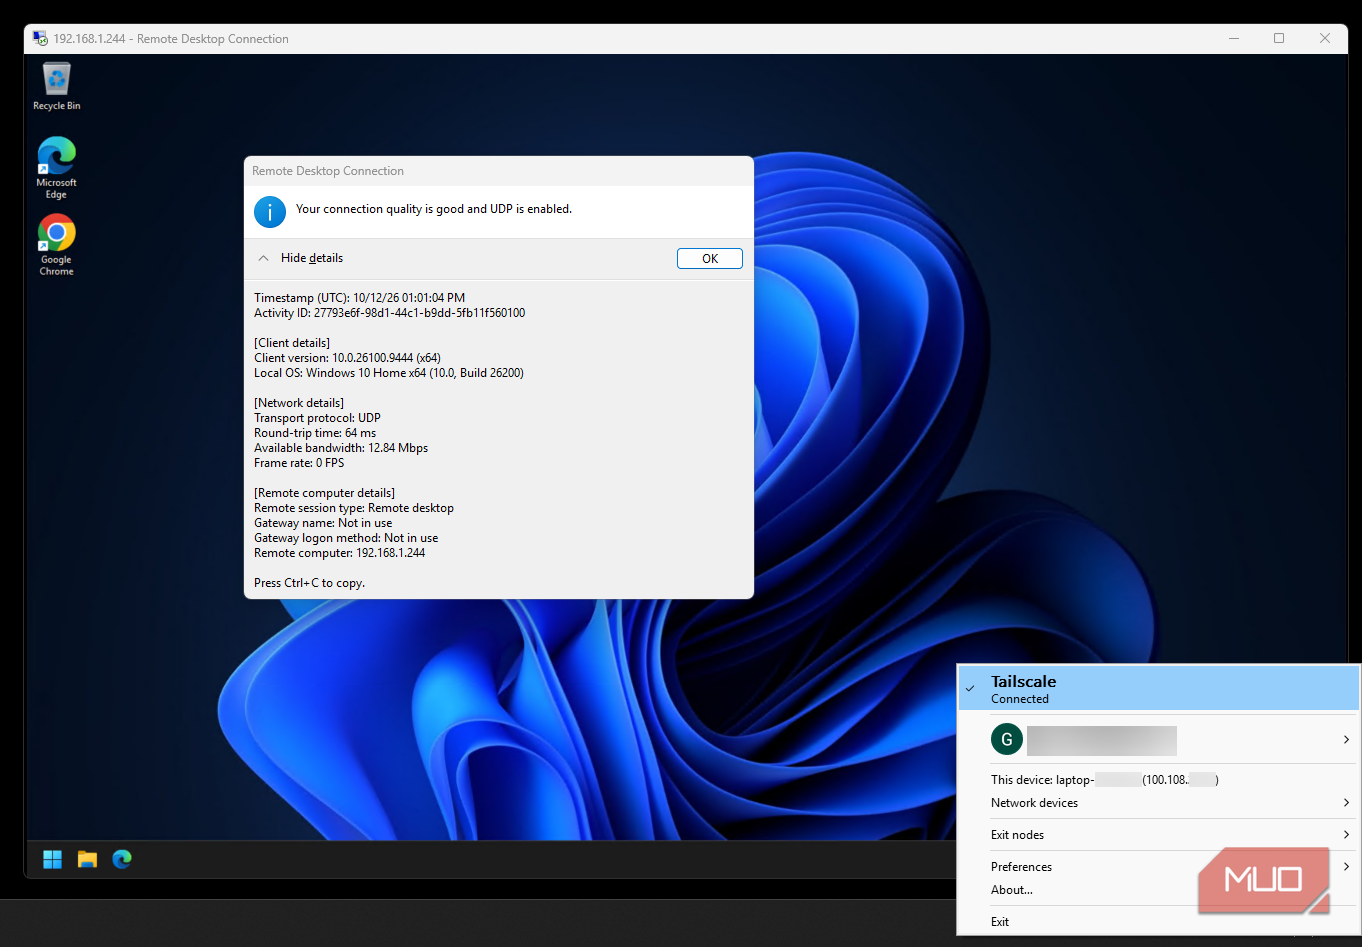Click the Gateway name: Not in use line

[323, 523]
